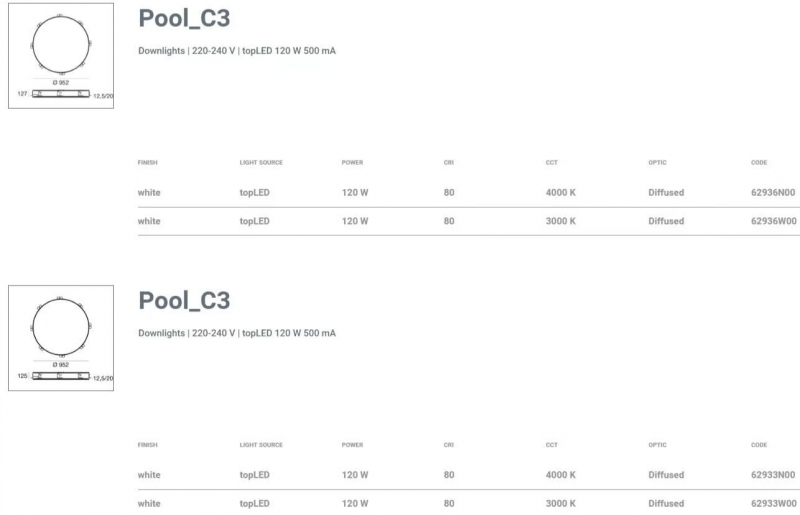800x515 pixels.
Task: Click the FINISH column header in the first table
Action: coord(147,162)
